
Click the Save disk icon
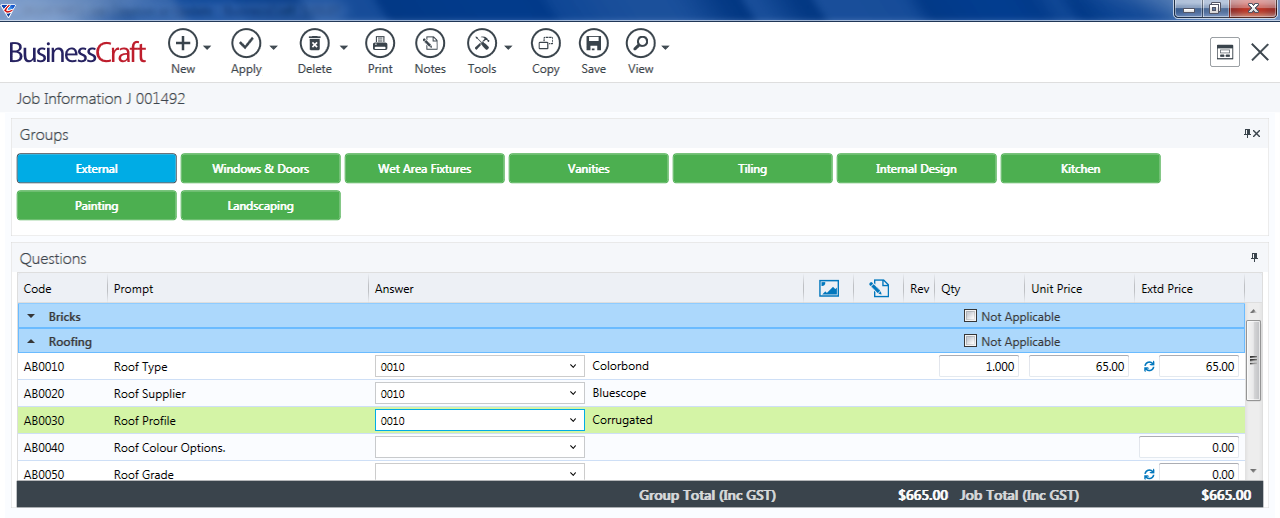tap(593, 44)
